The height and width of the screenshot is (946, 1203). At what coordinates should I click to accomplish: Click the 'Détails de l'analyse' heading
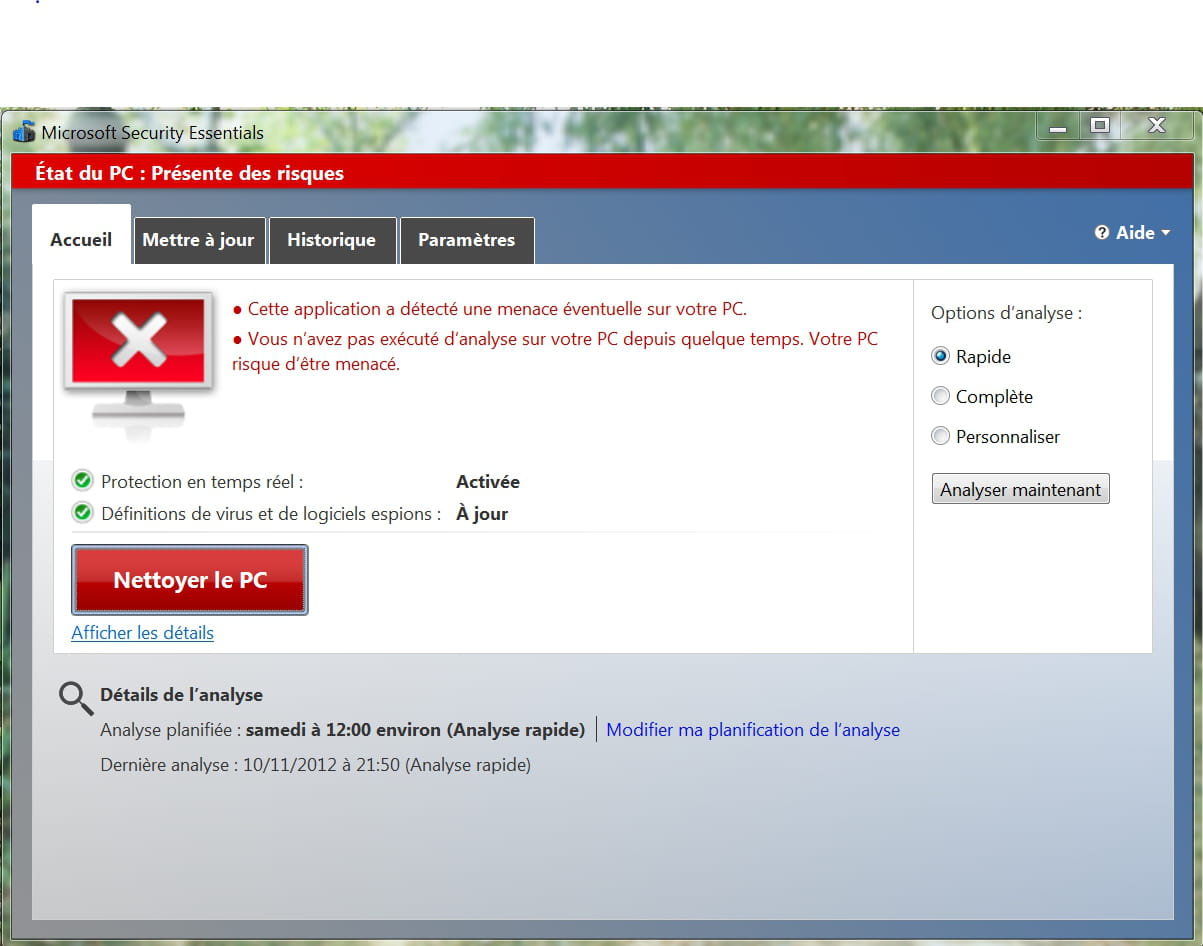(181, 695)
